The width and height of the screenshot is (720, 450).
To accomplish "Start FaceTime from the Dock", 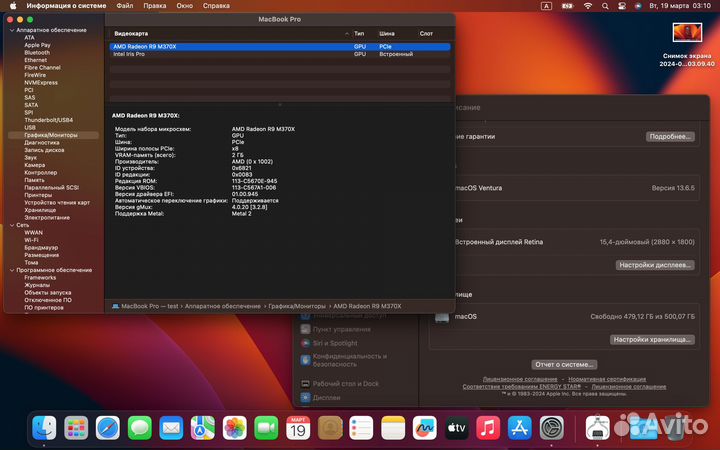I will (266, 428).
